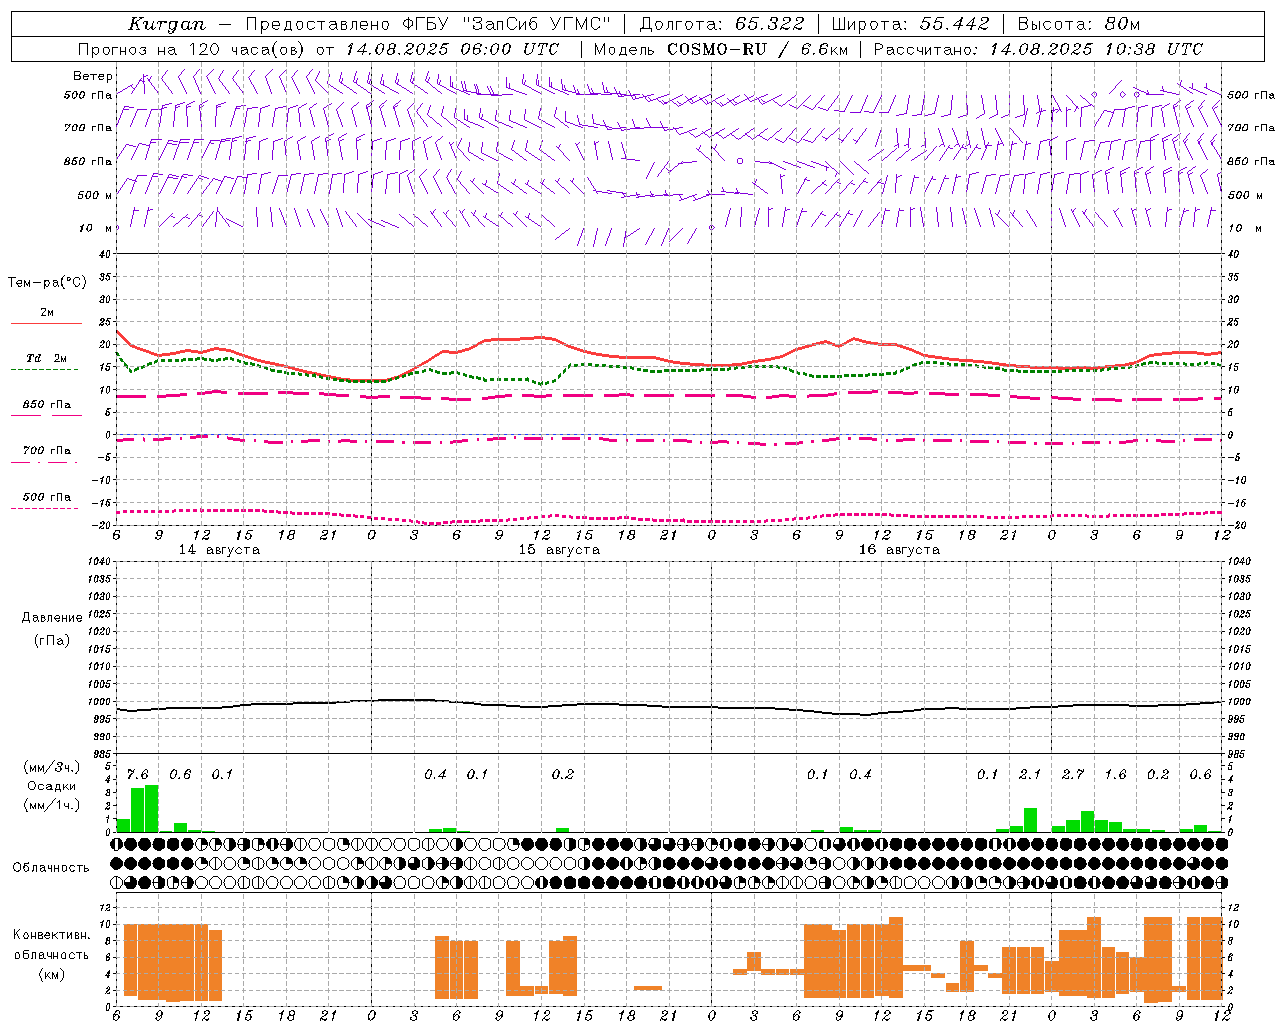Image resolution: width=1280 pixels, height=1024 pixels.
Task: Click the "(мм/1ч.)" hourly precipitation unit label
Action: coord(52,805)
